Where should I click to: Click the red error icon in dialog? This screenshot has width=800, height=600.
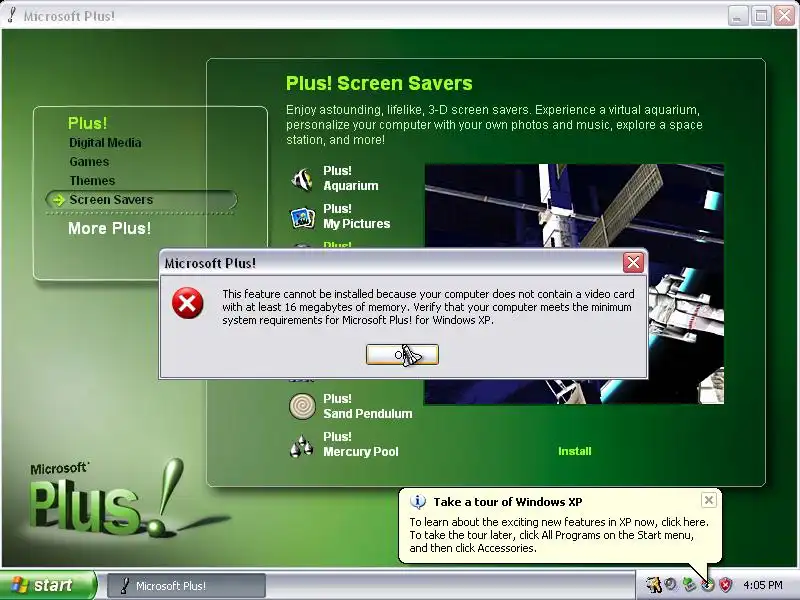pos(187,303)
